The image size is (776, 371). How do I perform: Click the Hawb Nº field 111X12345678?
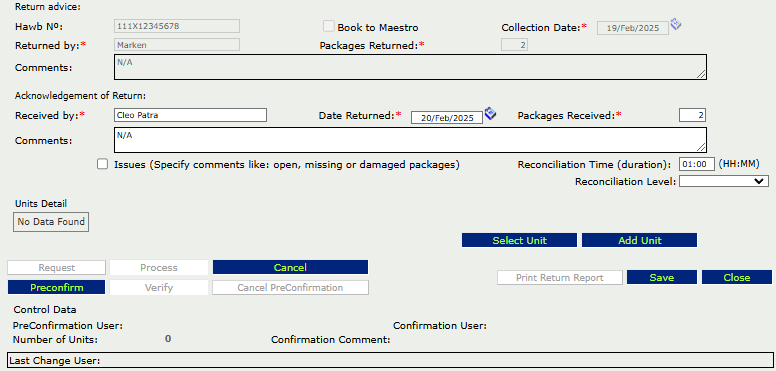pyautogui.click(x=177, y=26)
